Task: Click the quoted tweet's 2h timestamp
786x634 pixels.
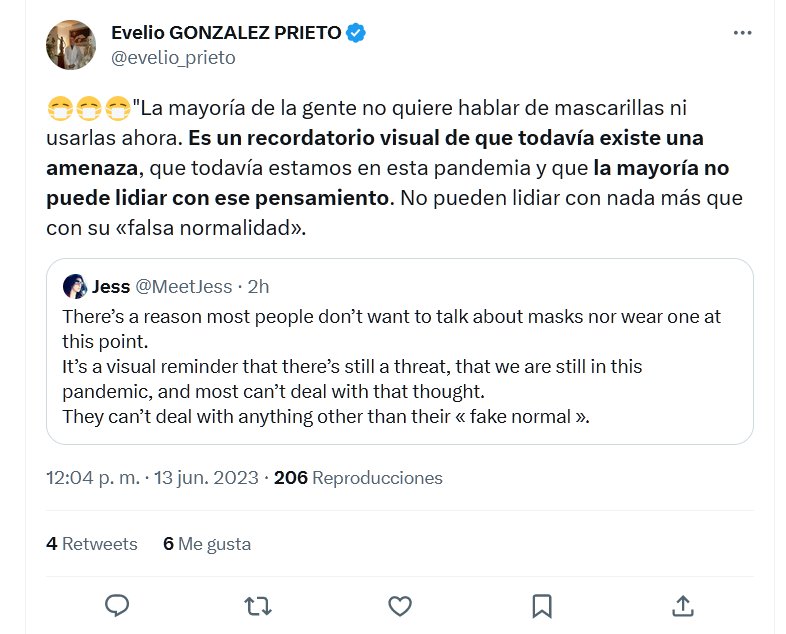Action: 258,287
